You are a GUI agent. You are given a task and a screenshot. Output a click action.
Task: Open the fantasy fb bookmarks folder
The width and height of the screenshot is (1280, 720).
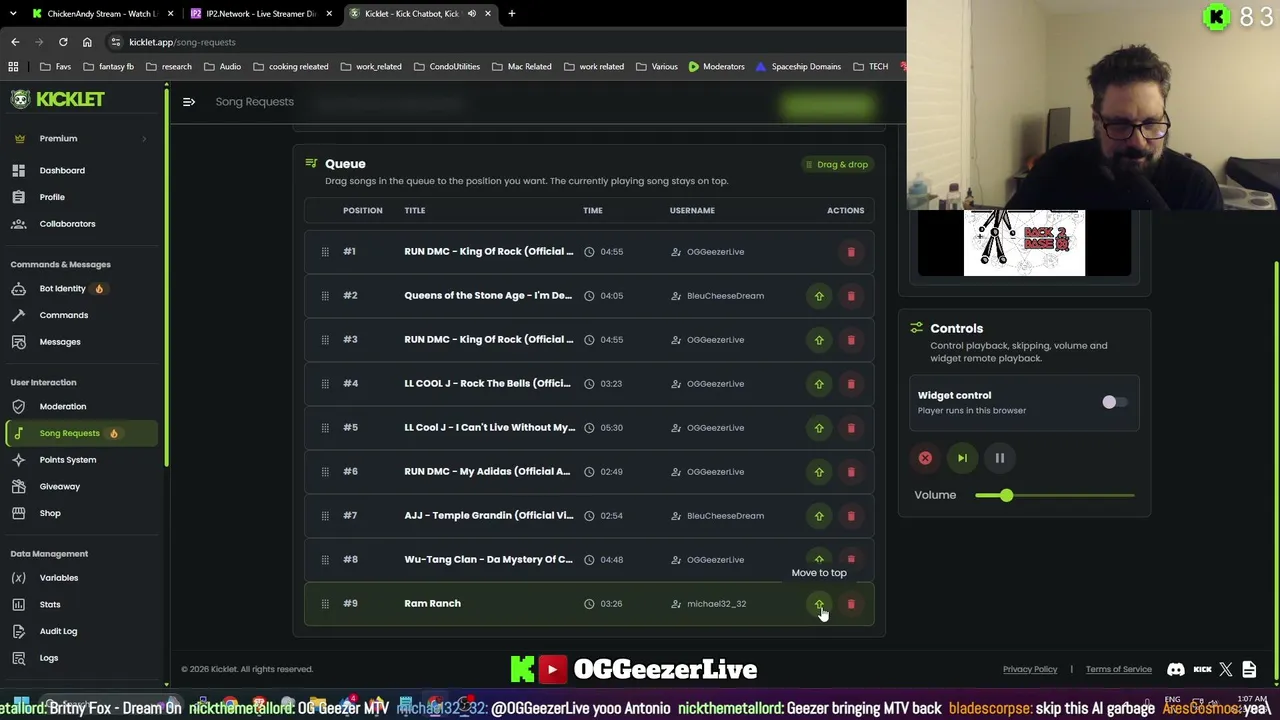109,67
